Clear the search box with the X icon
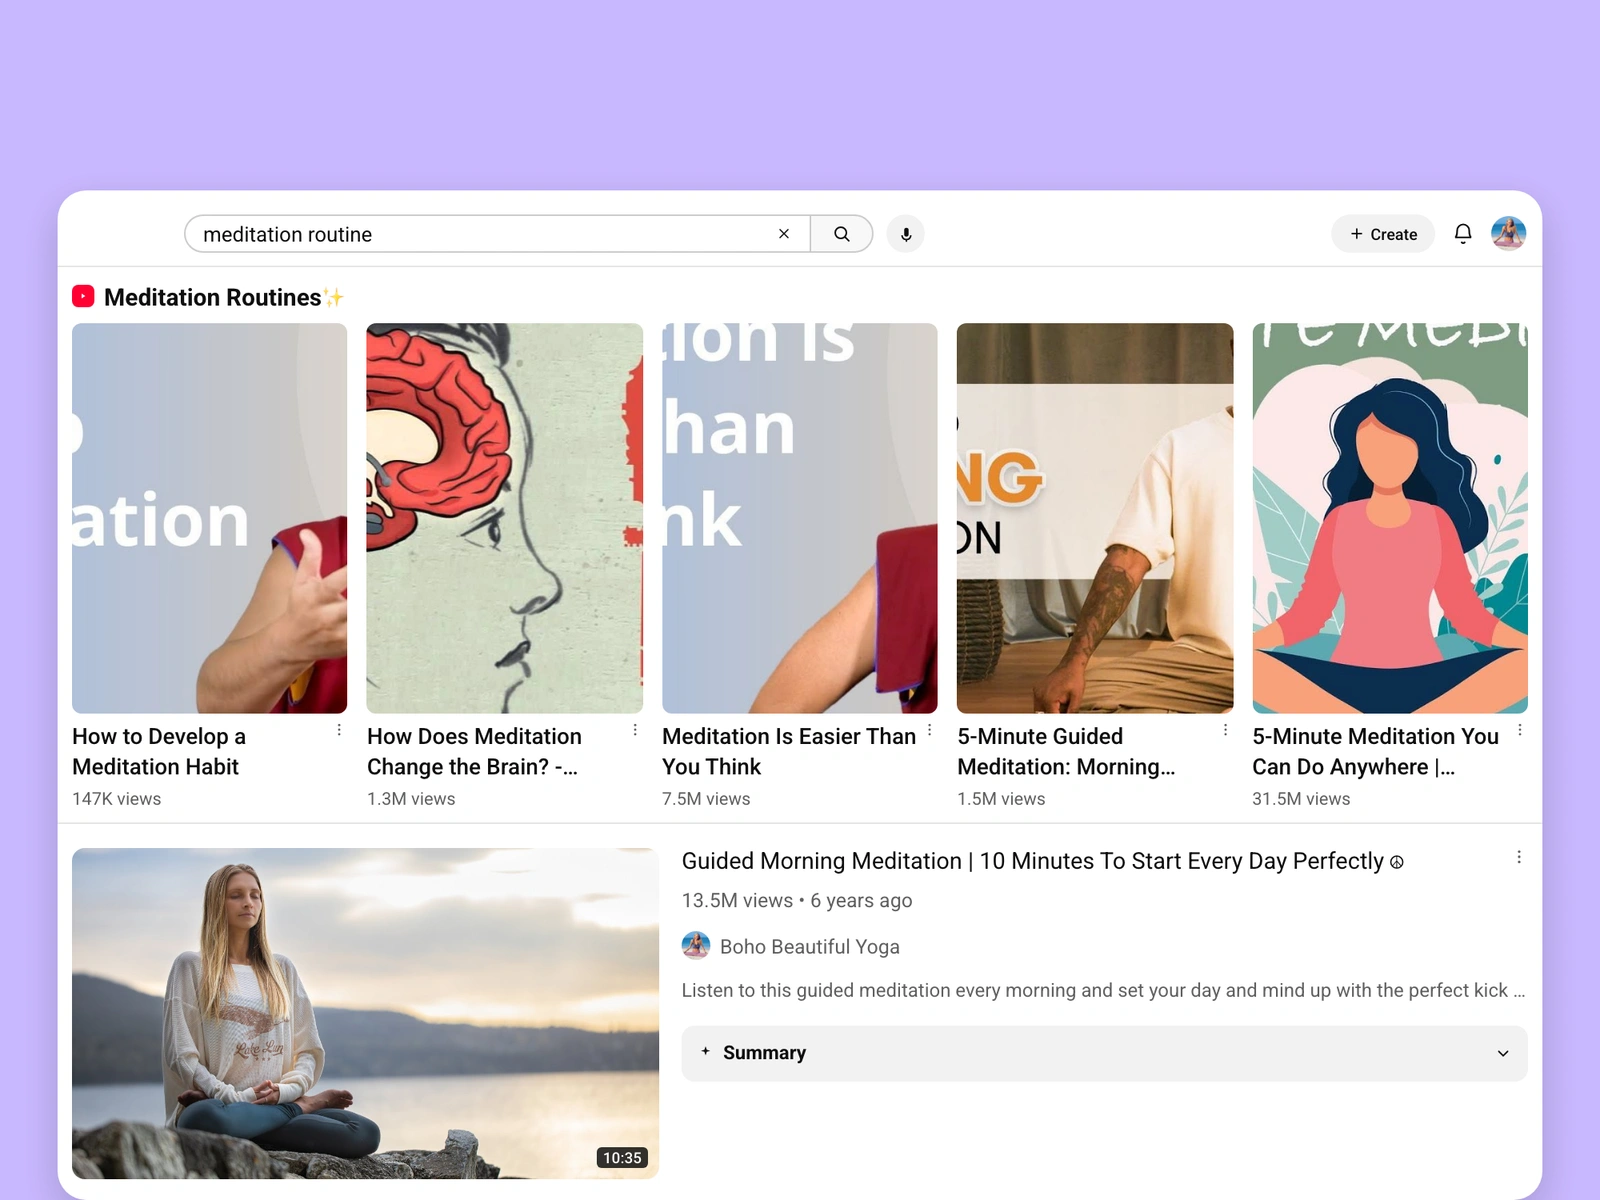 tap(784, 234)
